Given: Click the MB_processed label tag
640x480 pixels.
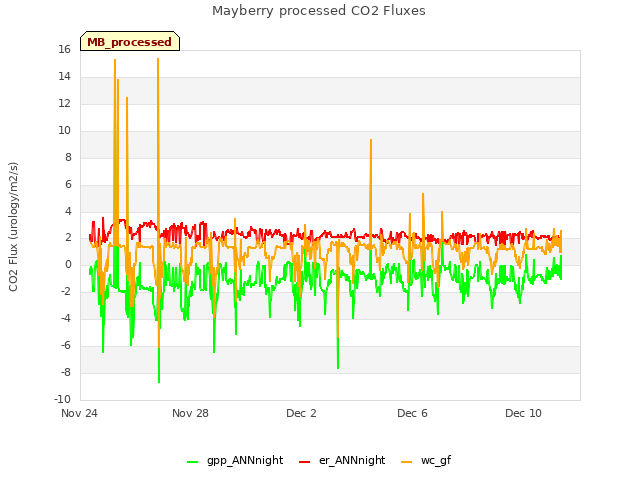Looking at the screenshot, I should [x=130, y=41].
